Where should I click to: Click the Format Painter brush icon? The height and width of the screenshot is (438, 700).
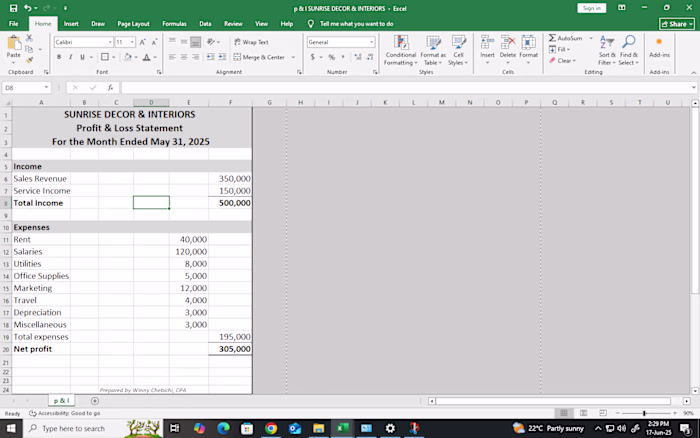(x=29, y=59)
